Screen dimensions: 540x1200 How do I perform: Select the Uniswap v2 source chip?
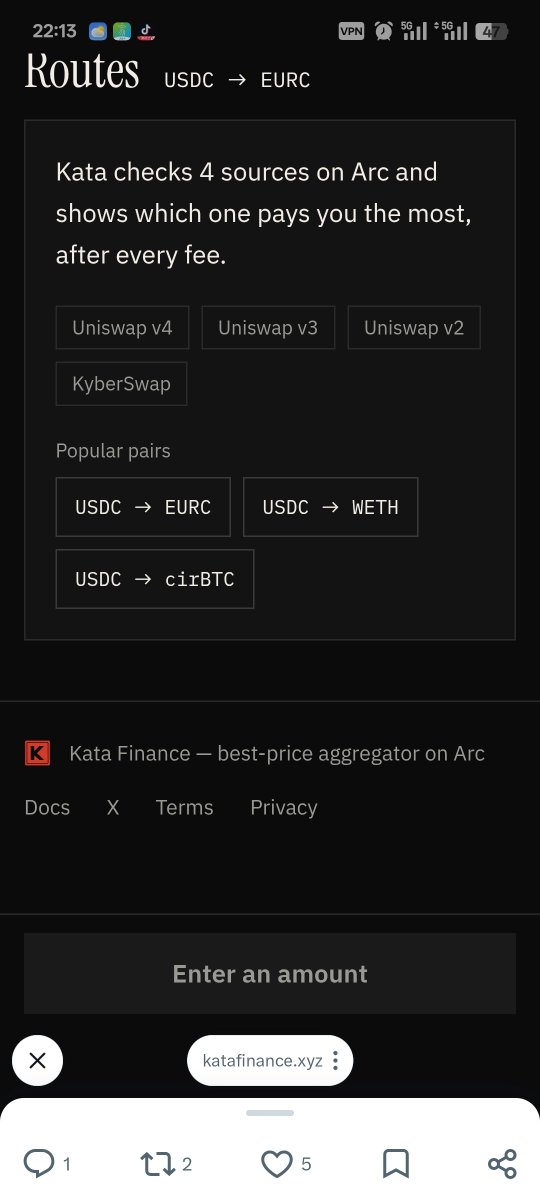[414, 328]
